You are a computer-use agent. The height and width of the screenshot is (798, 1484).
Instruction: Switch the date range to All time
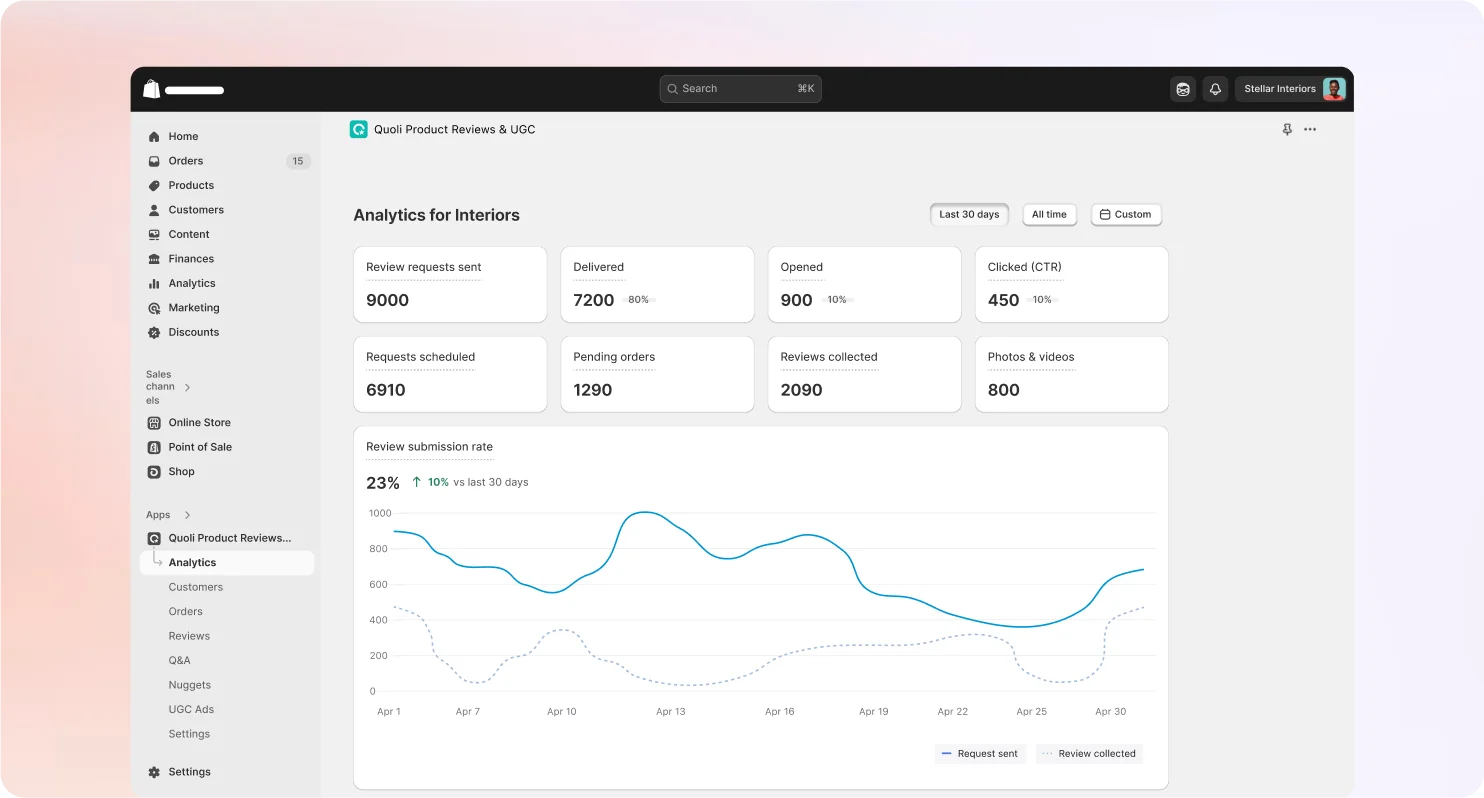(1049, 215)
